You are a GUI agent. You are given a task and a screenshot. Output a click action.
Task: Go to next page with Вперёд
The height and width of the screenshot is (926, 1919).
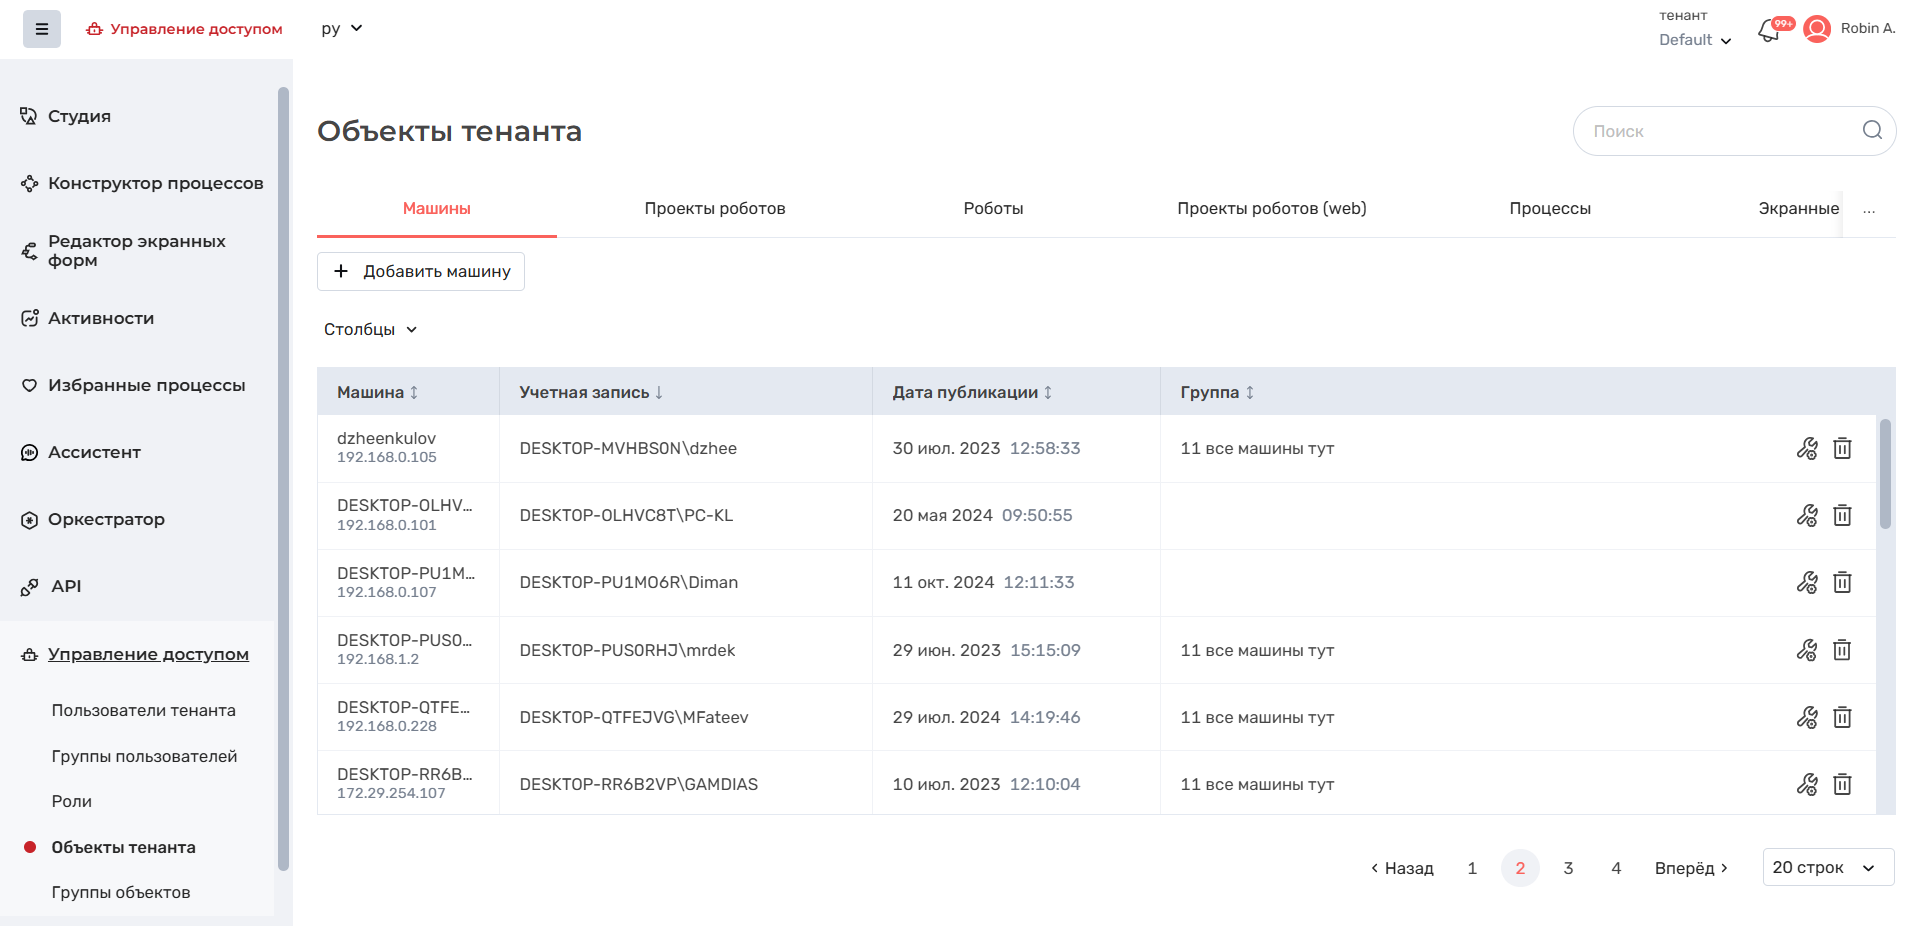pyautogui.click(x=1691, y=868)
